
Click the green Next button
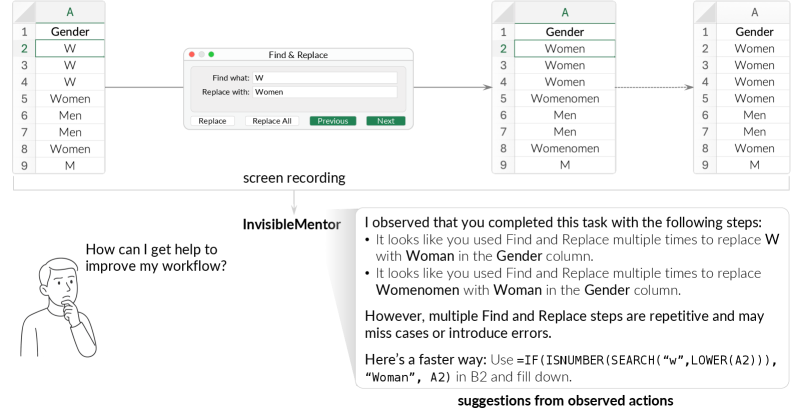[385, 121]
